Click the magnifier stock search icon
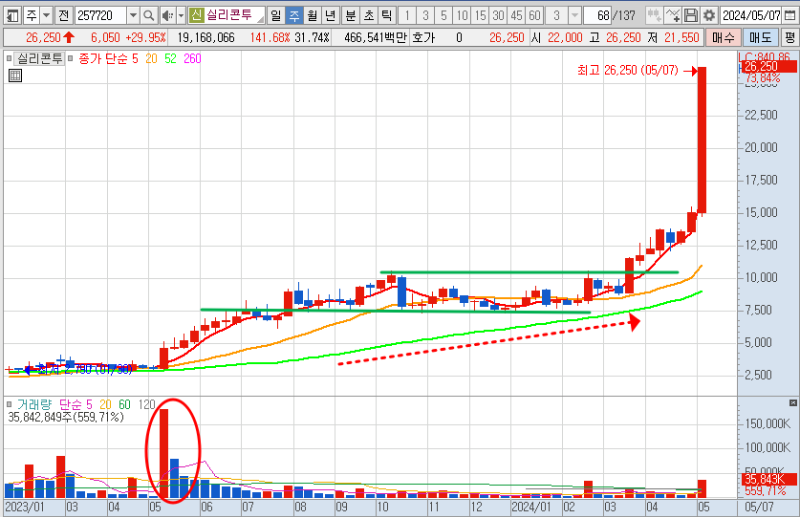This screenshot has height=517, width=800. (x=148, y=16)
